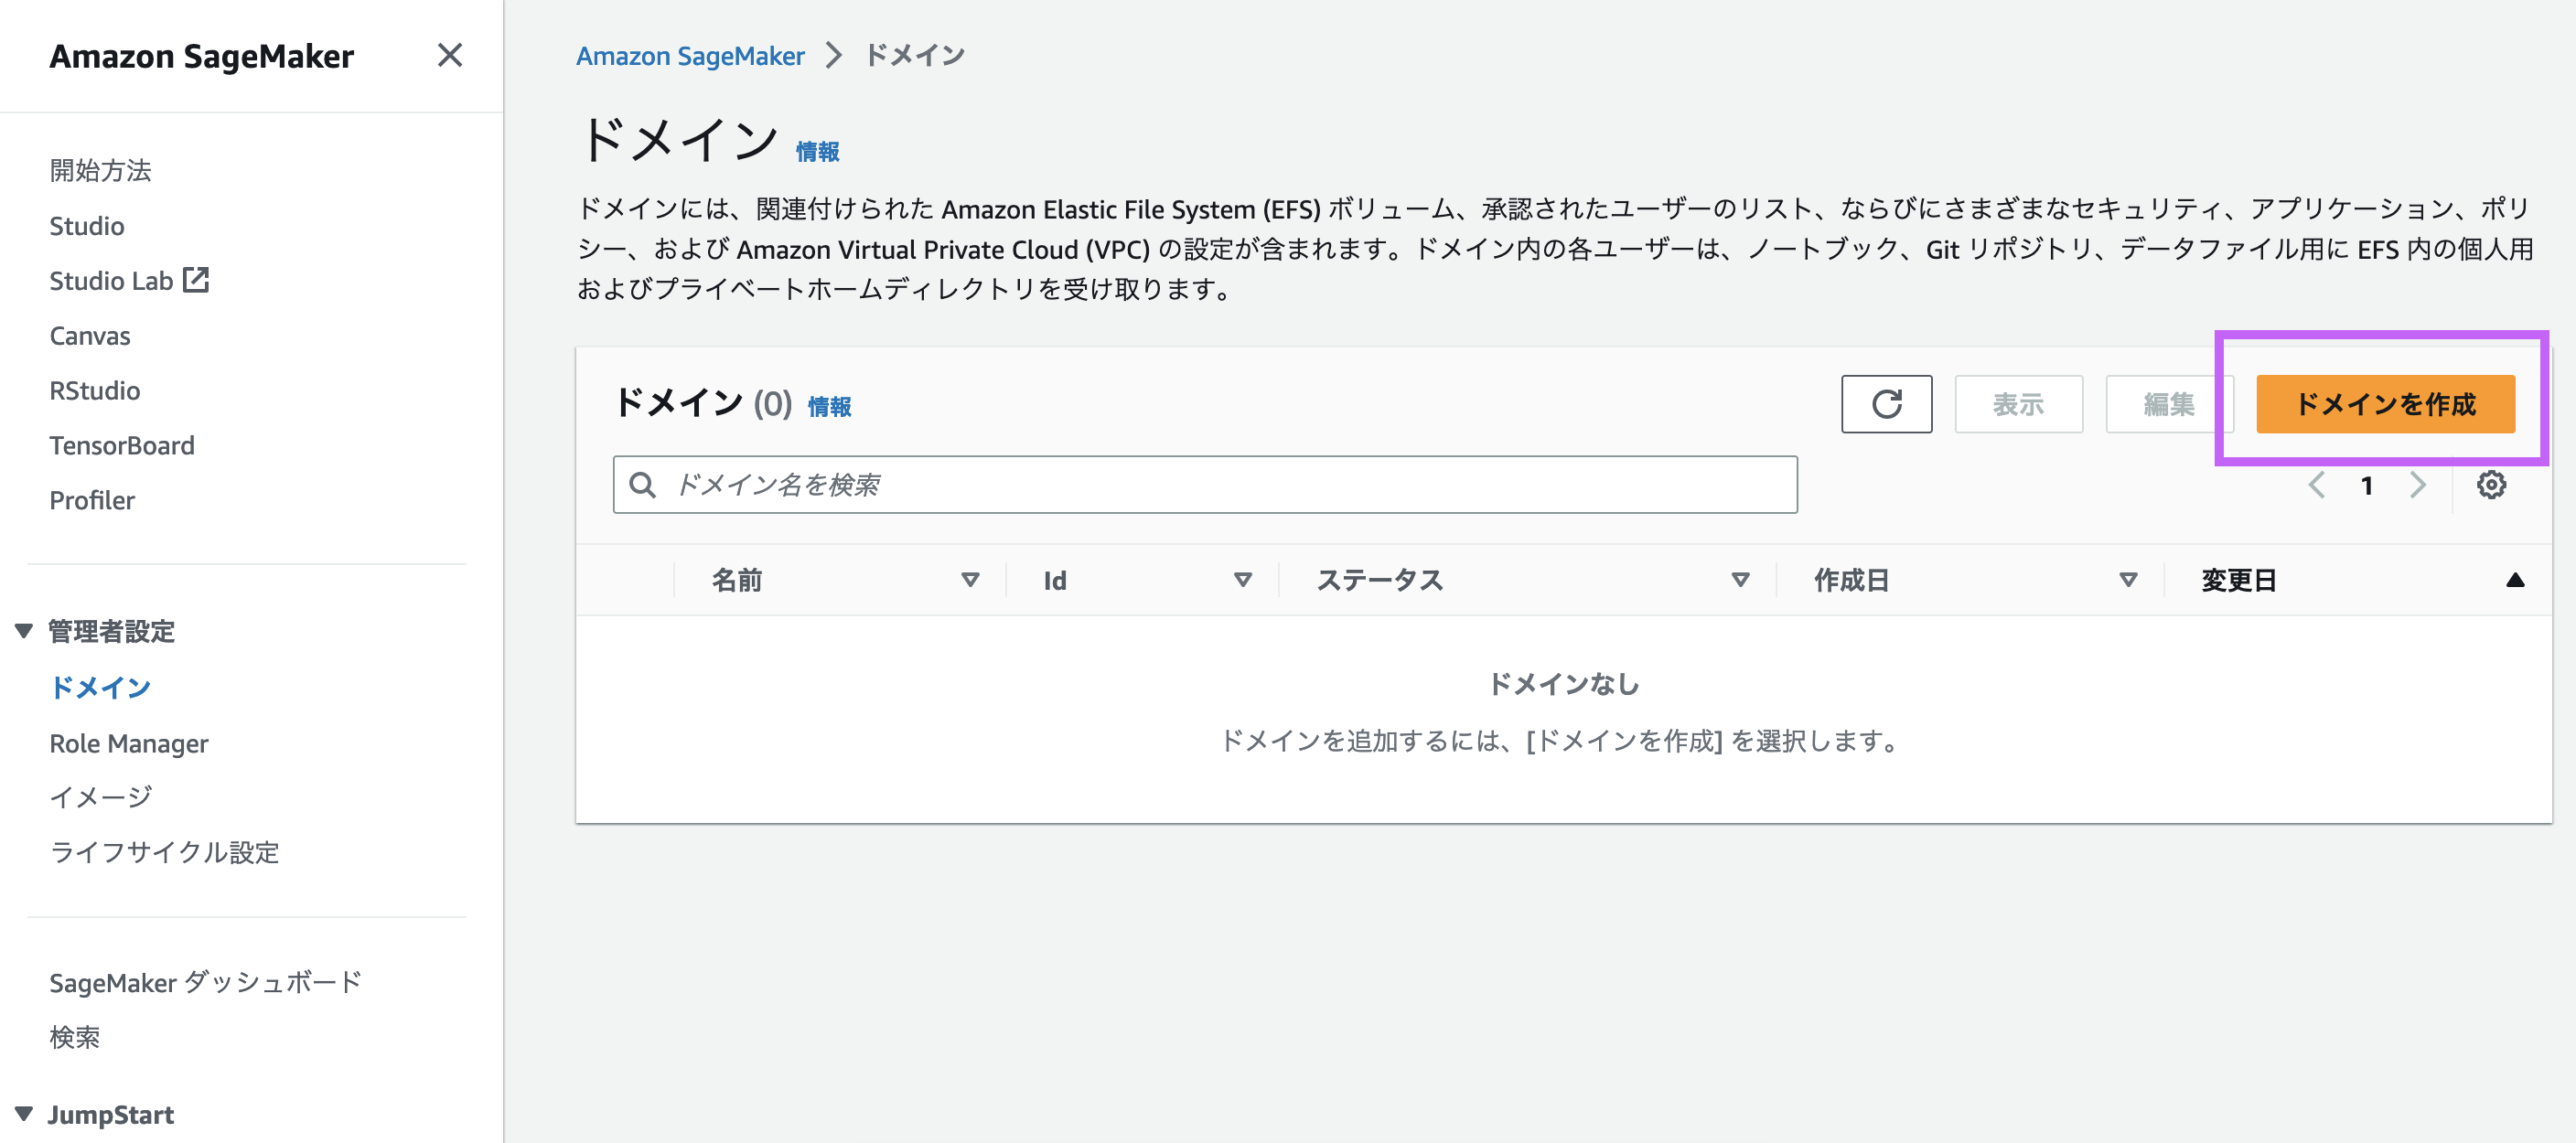The height and width of the screenshot is (1143, 2576).
Task: Open 開始方法 in sidebar
Action: click(100, 170)
